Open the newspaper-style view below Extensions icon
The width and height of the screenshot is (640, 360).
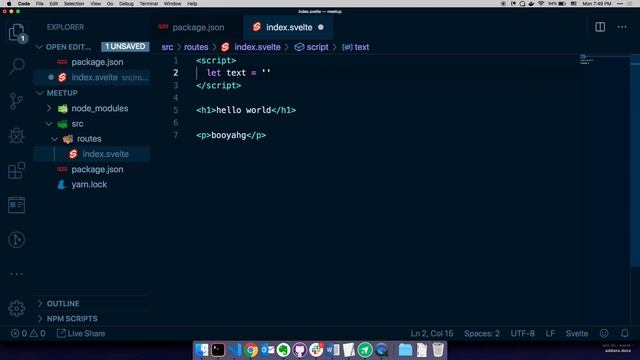click(x=16, y=205)
